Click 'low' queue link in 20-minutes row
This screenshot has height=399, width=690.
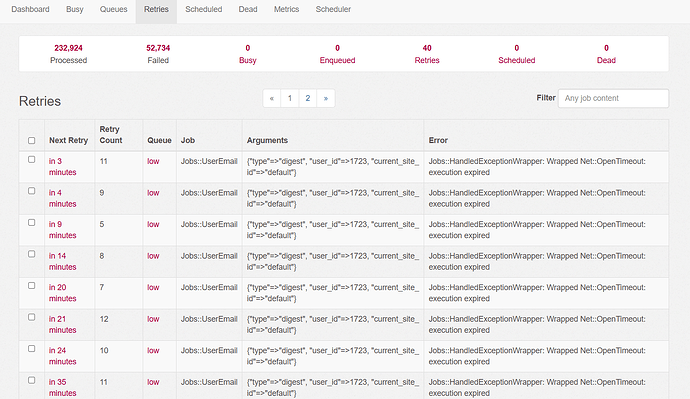153,287
